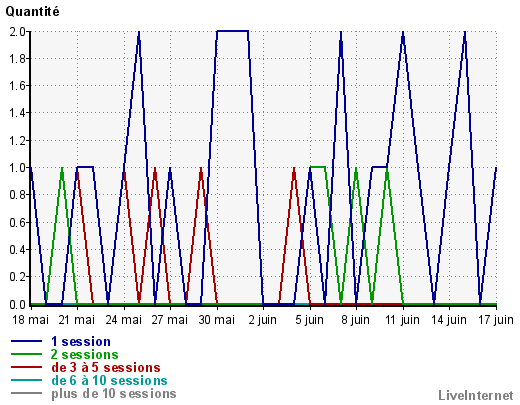520x405 pixels.
Task: Open the LiveInternet watermark link
Action: coord(476,395)
